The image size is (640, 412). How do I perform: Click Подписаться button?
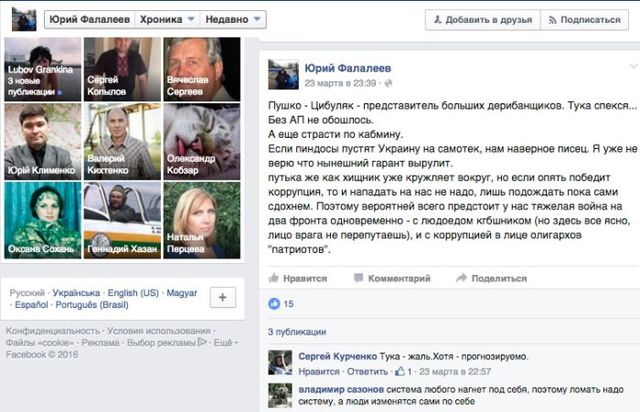click(x=584, y=20)
